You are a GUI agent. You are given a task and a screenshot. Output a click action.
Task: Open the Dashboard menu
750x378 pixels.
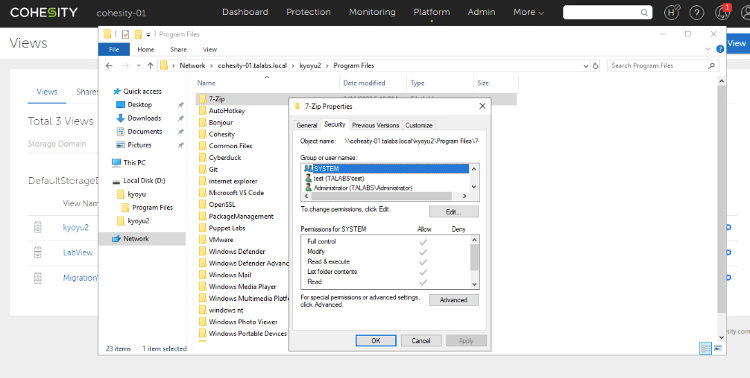tap(245, 12)
